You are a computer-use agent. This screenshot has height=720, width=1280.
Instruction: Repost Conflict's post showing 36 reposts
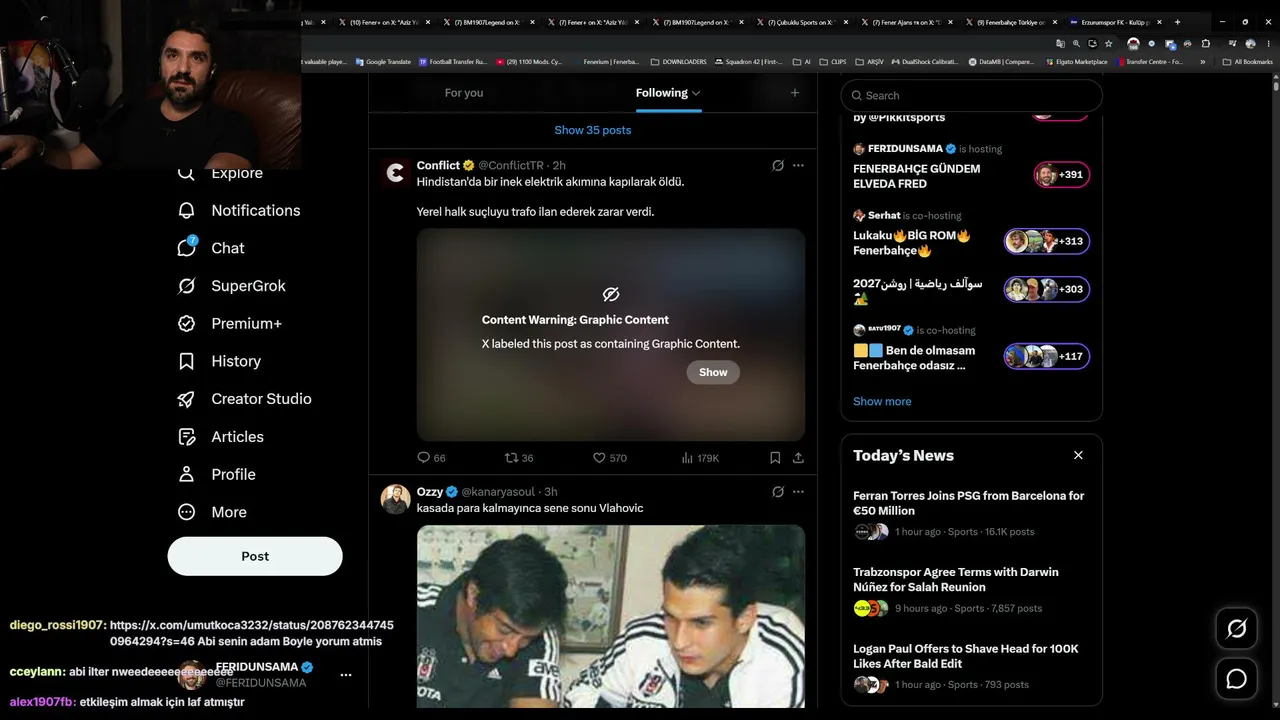tap(519, 458)
